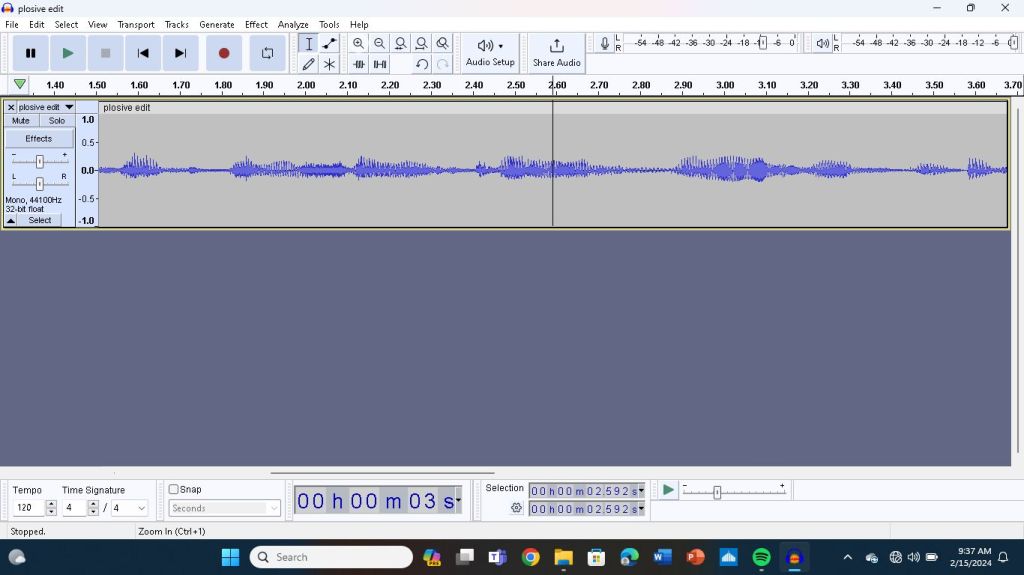This screenshot has height=575, width=1024.
Task: Open the Analyze menu
Action: (293, 24)
